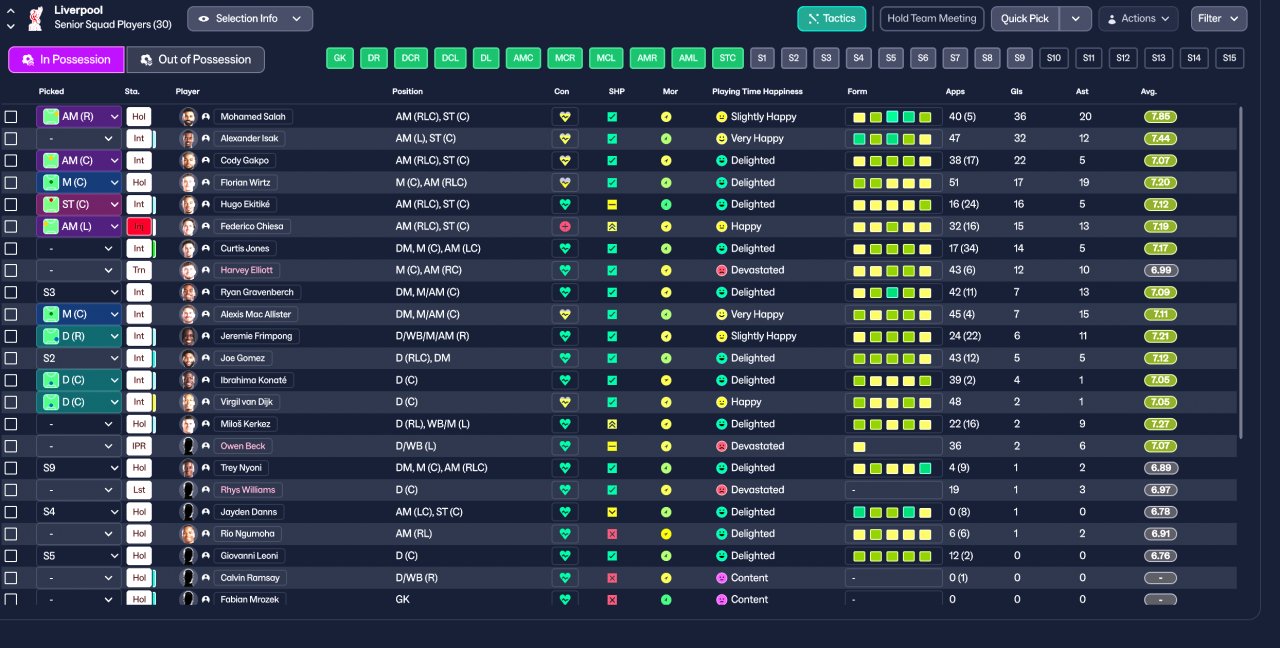Click the player list vertical scrollbar
This screenshot has width=1280, height=648.
[1241, 272]
